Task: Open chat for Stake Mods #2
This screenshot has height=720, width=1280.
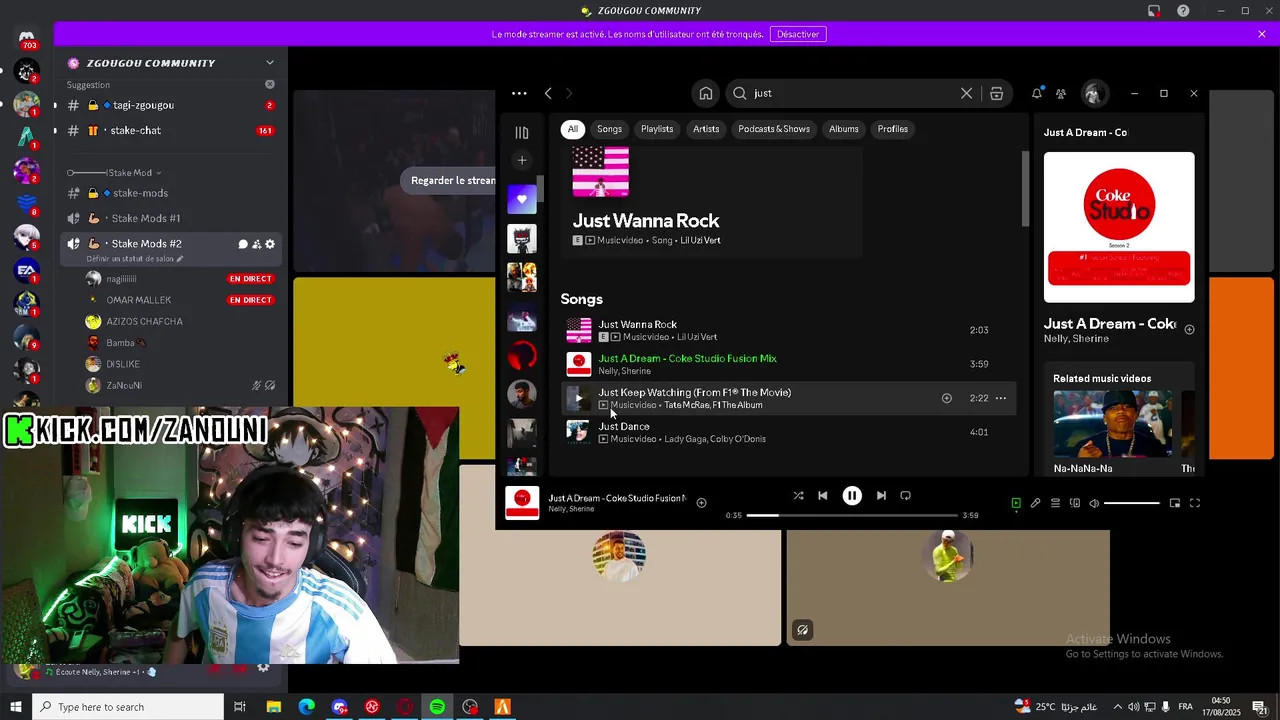Action: pyautogui.click(x=243, y=244)
